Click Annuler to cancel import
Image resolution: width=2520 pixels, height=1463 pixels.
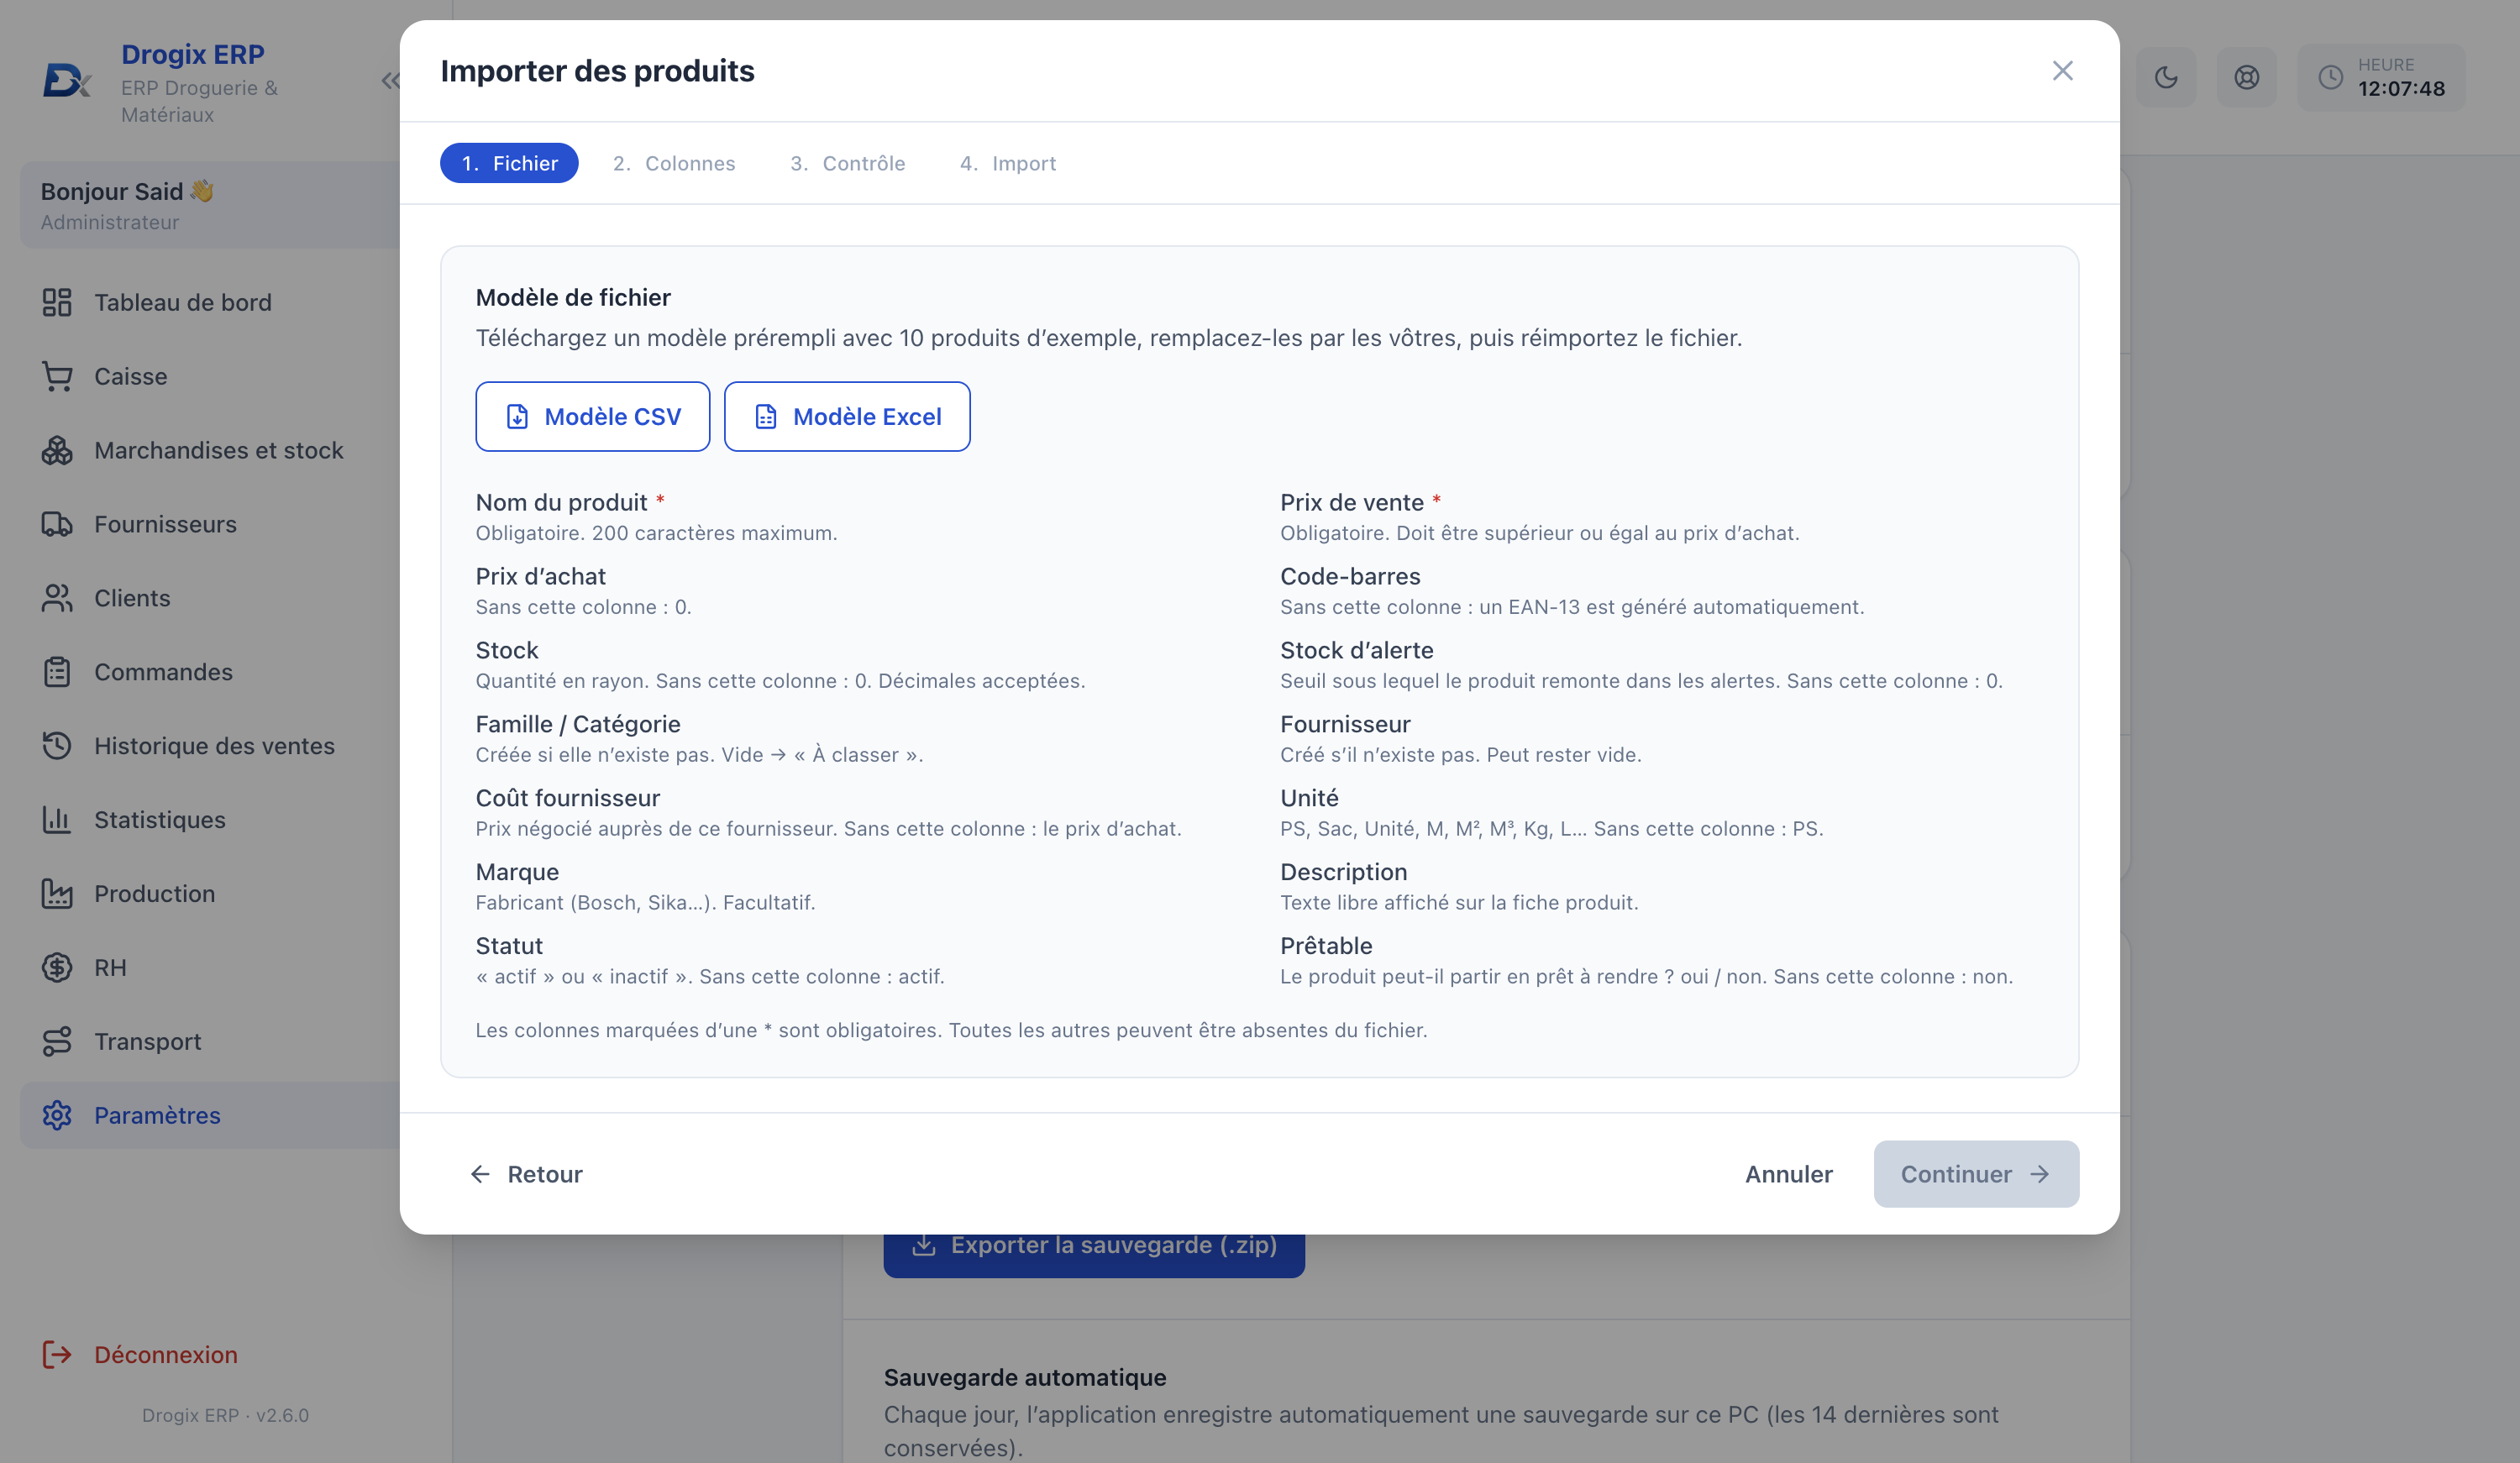click(1788, 1174)
